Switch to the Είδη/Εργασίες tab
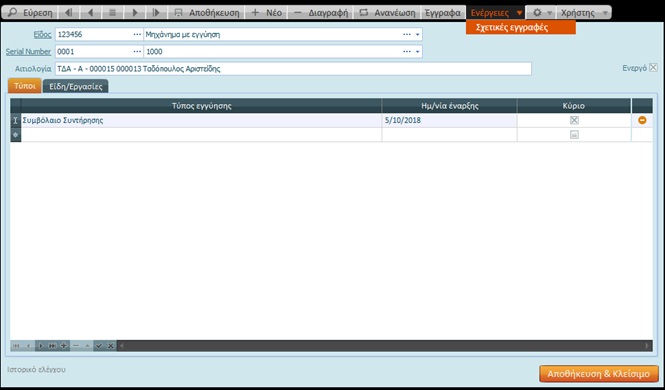 [x=76, y=86]
